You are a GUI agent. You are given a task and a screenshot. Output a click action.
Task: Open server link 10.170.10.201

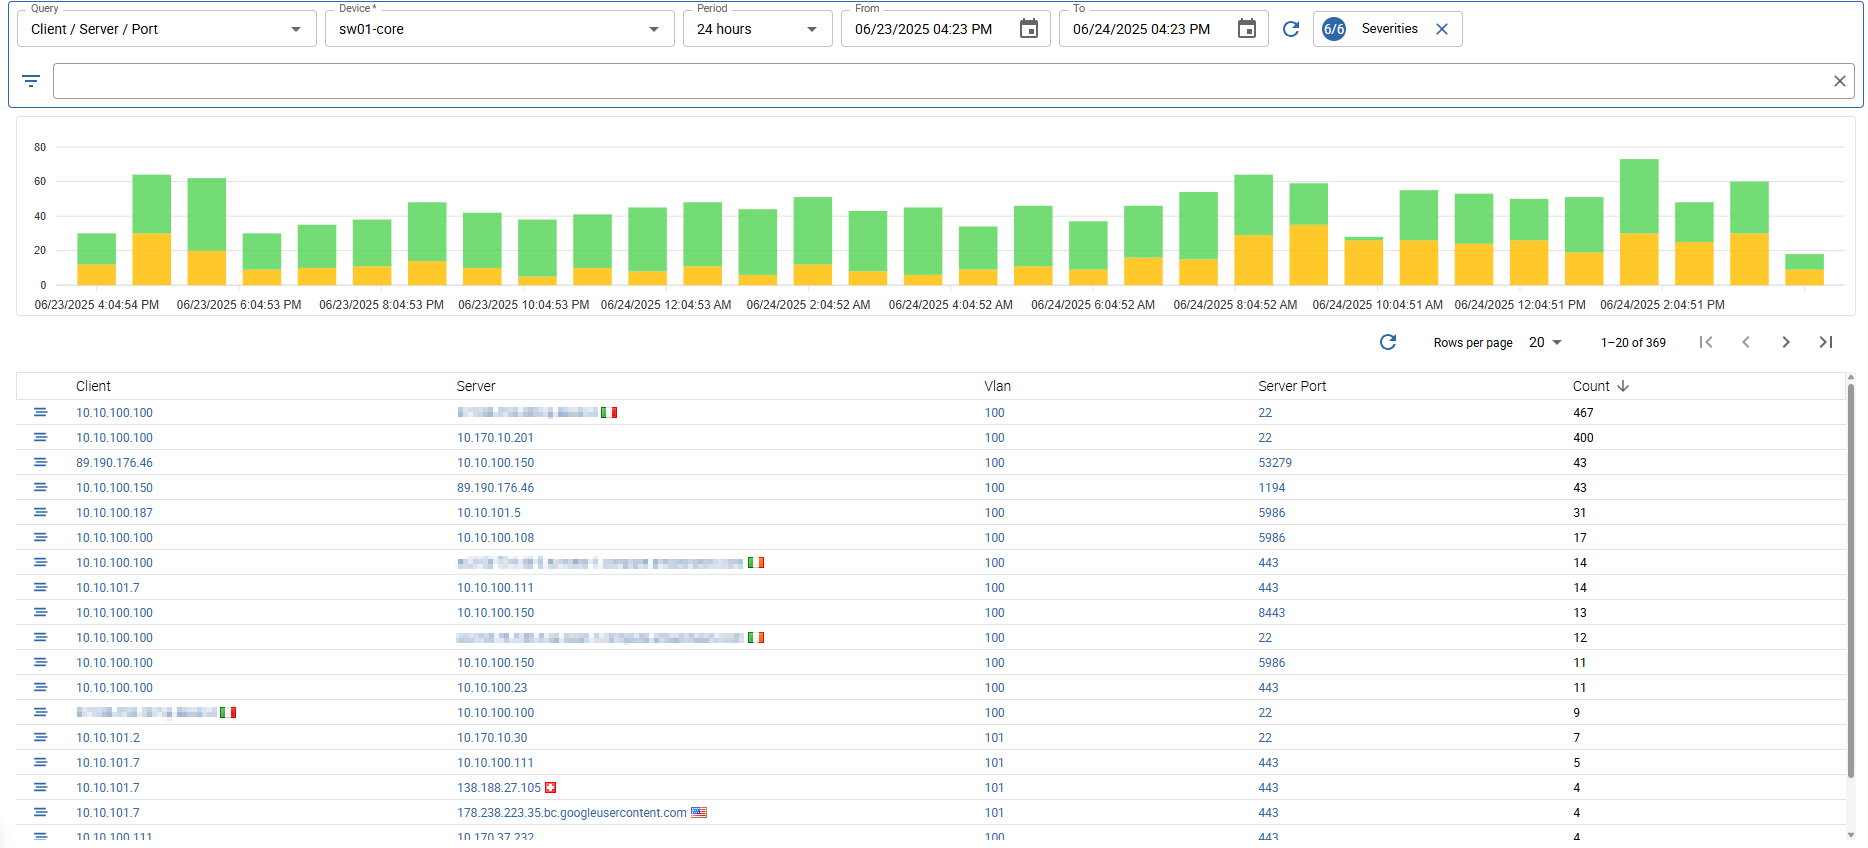495,437
